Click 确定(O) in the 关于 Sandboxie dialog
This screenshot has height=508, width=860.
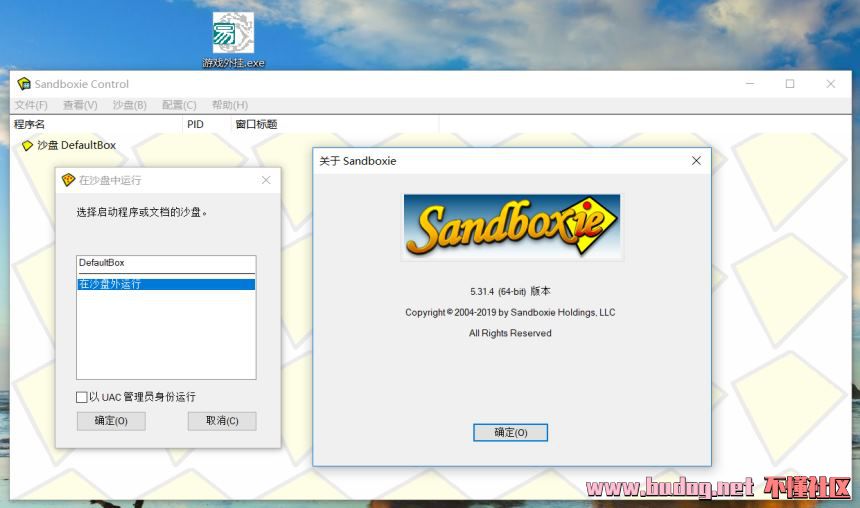[511, 432]
